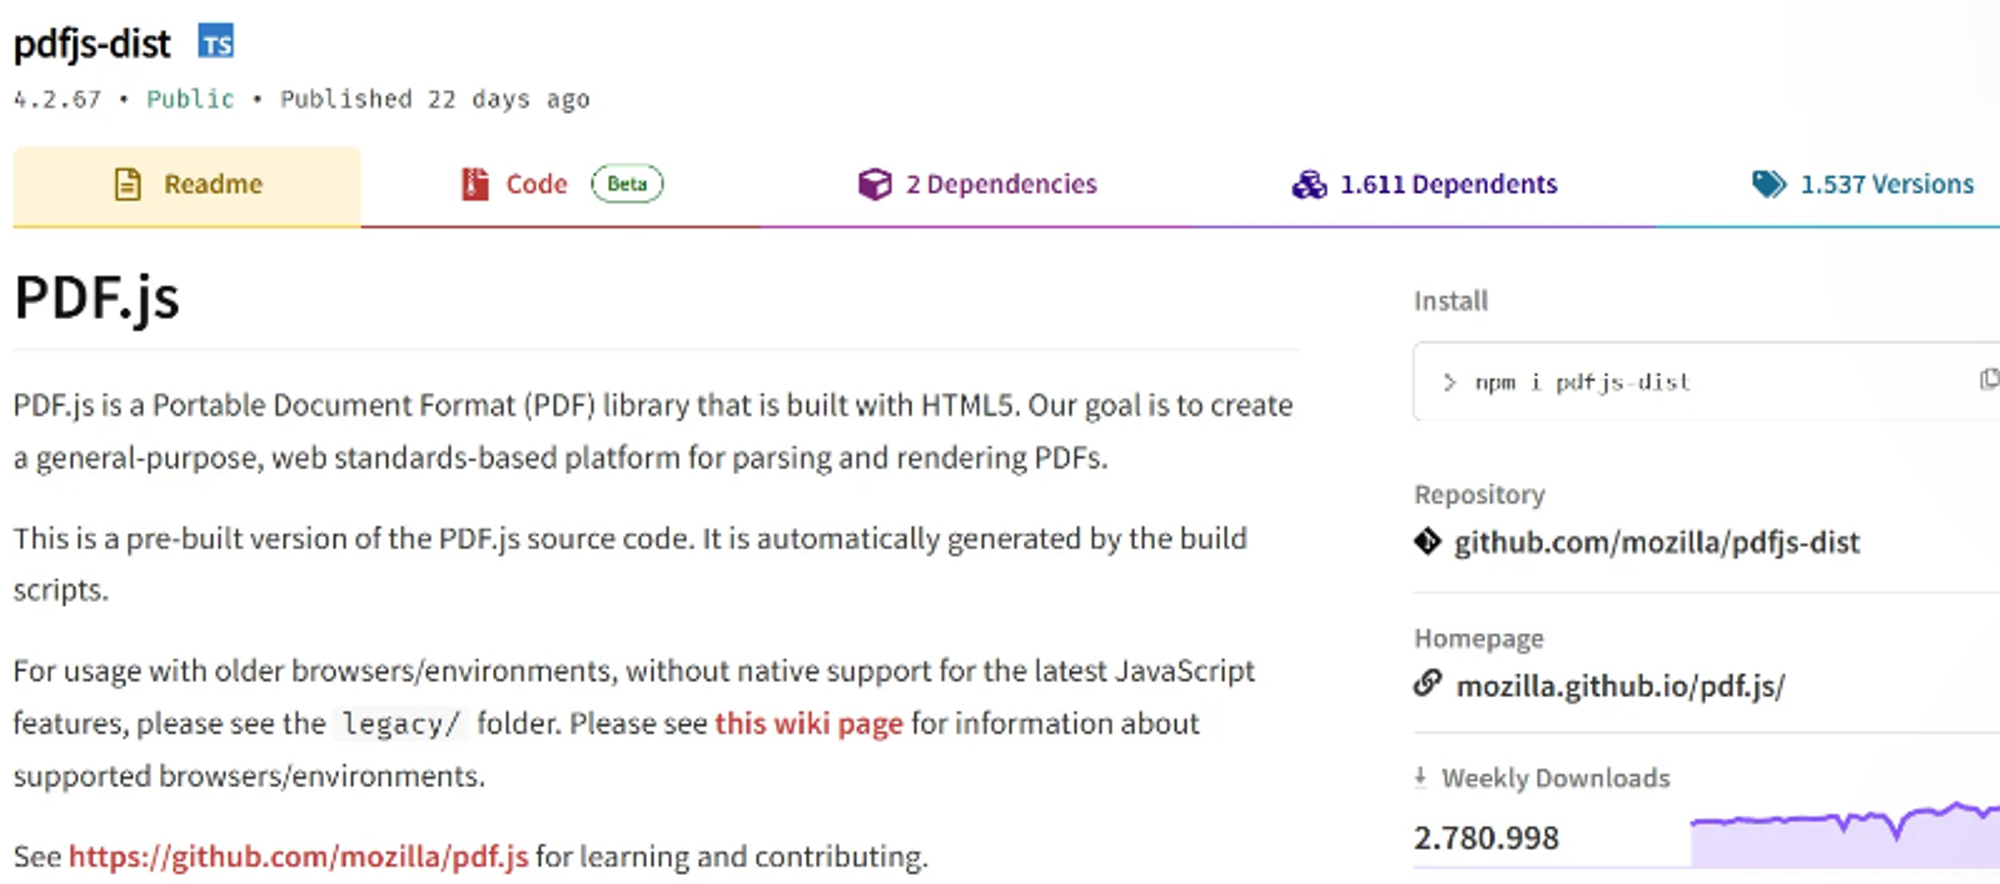The height and width of the screenshot is (884, 2000).
Task: Click the Public visibility label
Action: (x=190, y=99)
